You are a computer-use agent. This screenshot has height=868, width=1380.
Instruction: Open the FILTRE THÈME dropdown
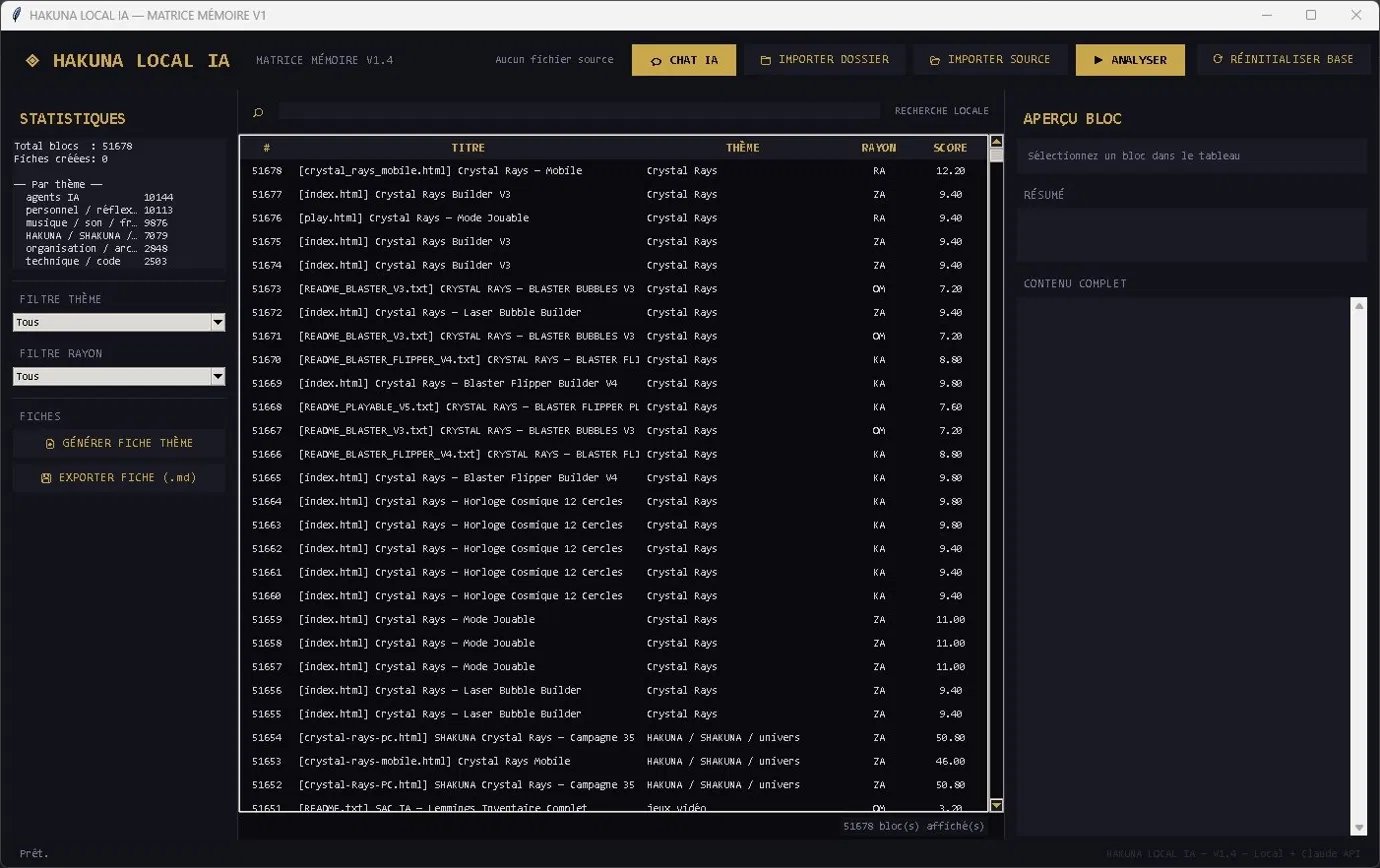click(x=119, y=322)
